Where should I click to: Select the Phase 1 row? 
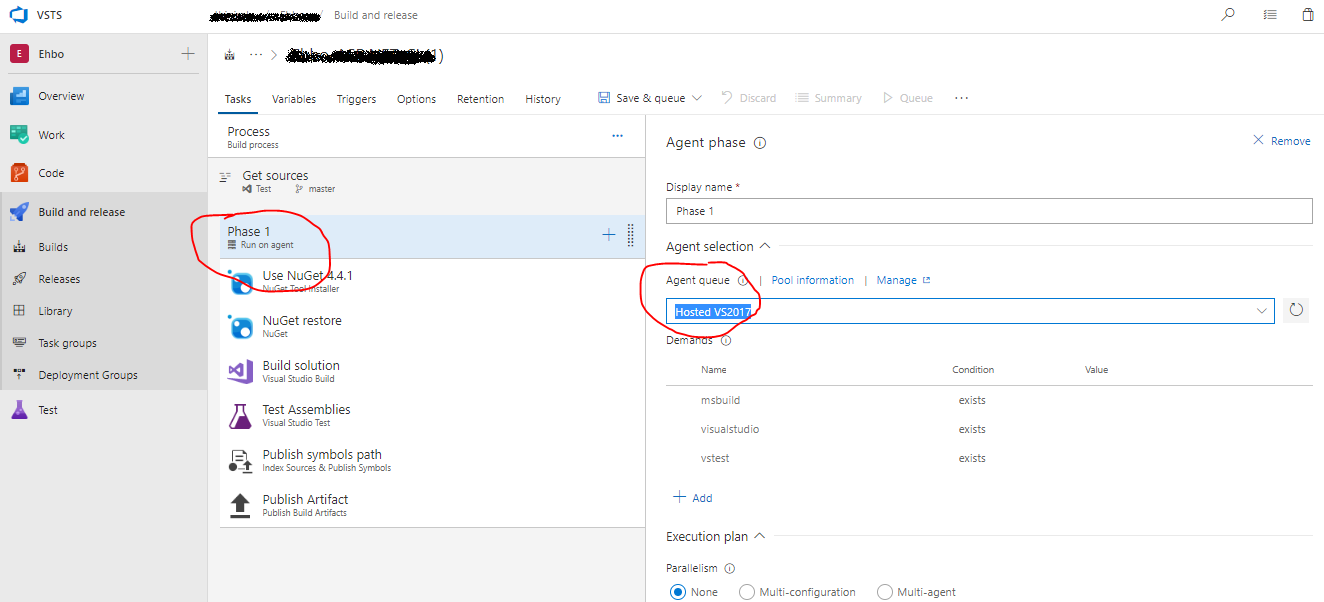pyautogui.click(x=432, y=237)
